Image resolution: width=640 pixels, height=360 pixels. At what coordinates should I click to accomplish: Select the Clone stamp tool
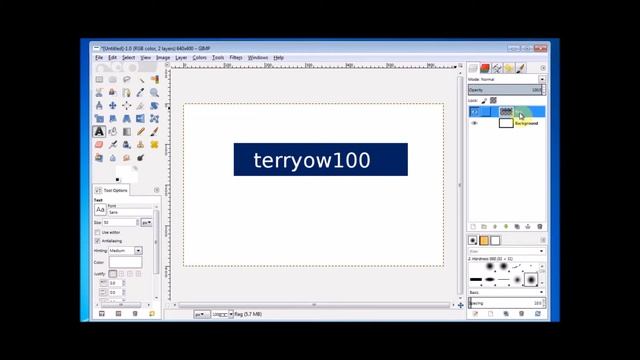(x=140, y=145)
